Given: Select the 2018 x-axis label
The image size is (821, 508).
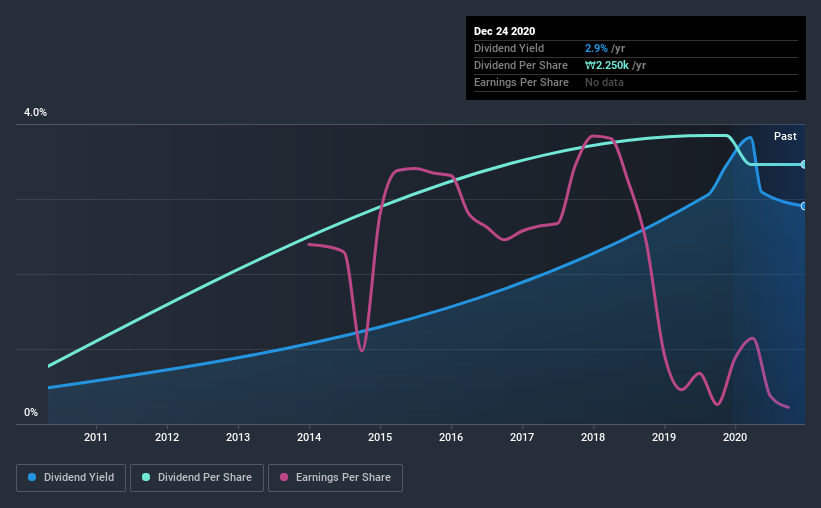Looking at the screenshot, I should click(x=593, y=437).
